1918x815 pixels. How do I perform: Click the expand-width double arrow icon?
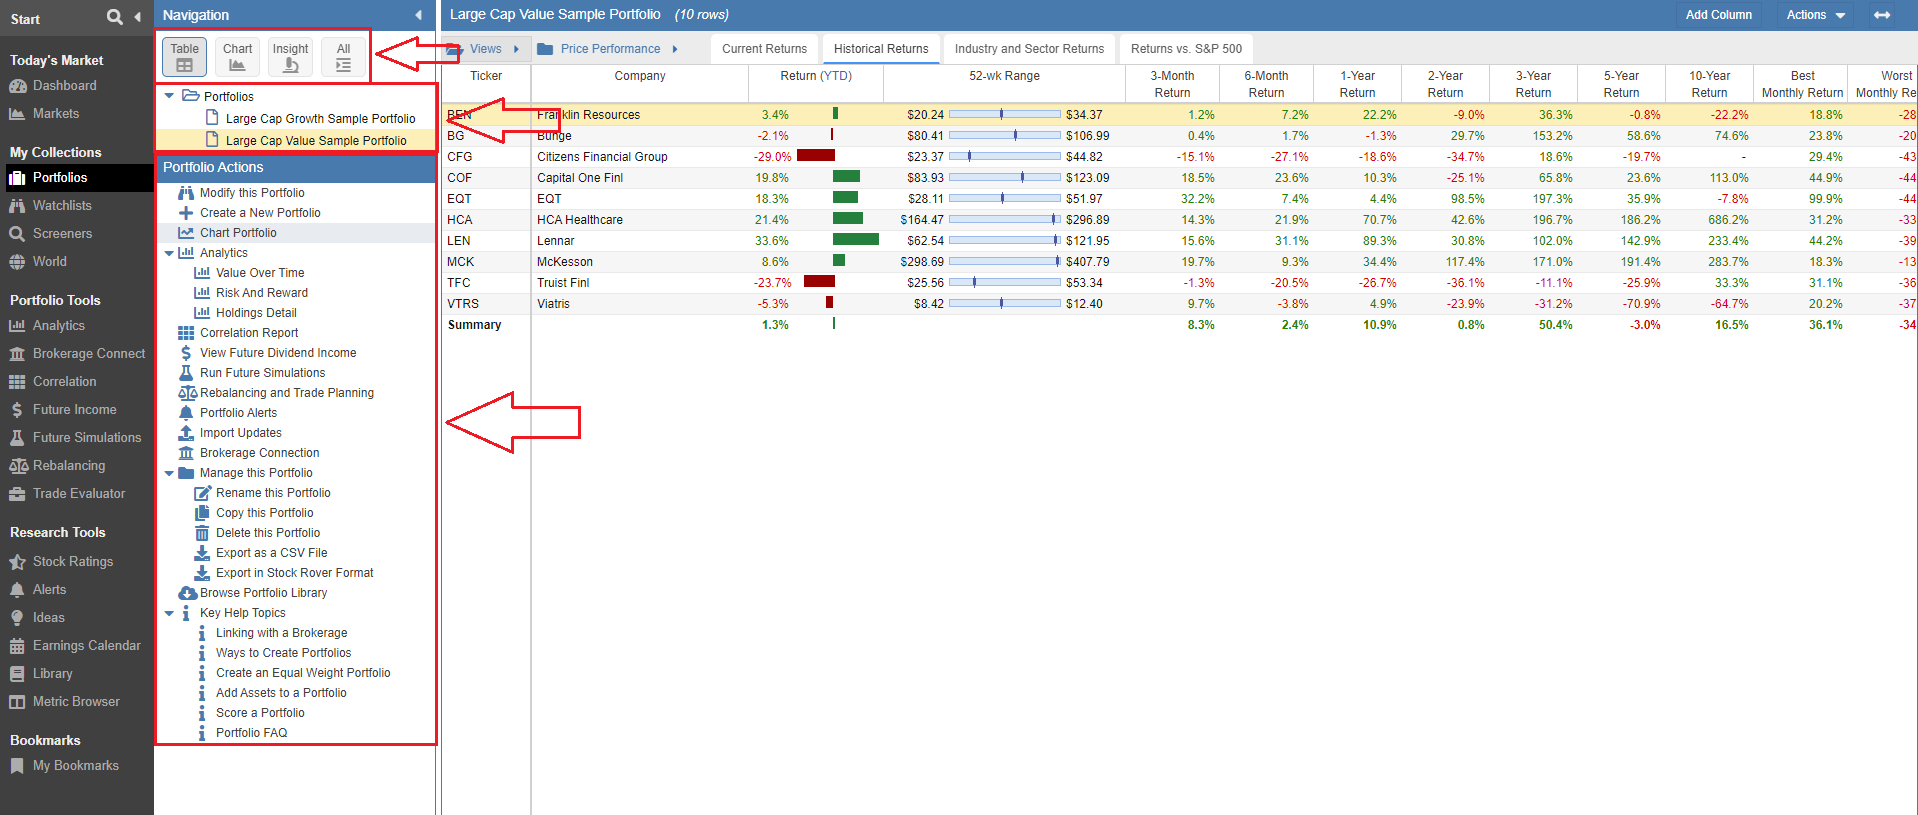1882,15
